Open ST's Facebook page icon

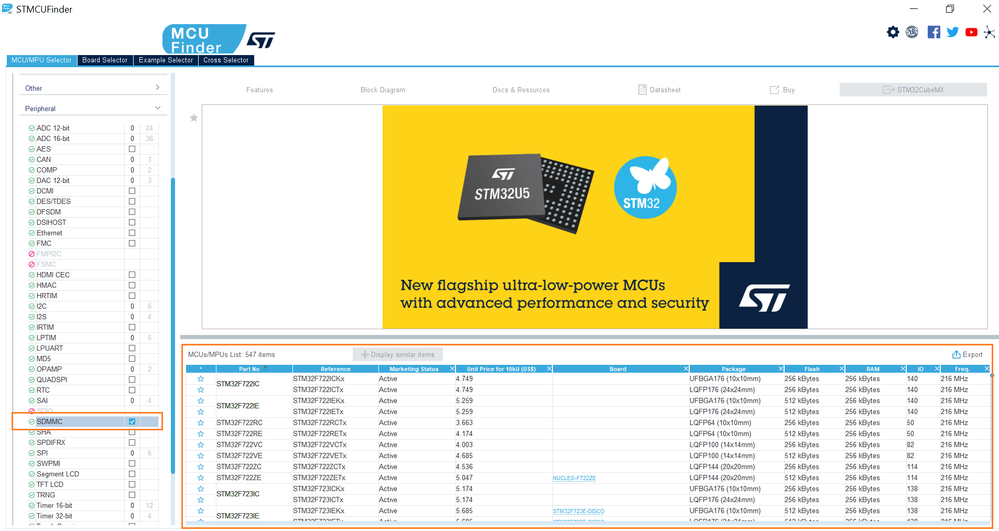tap(933, 32)
